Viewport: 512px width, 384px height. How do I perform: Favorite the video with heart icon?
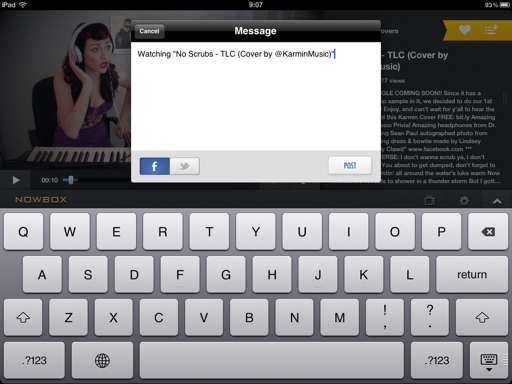click(x=465, y=30)
